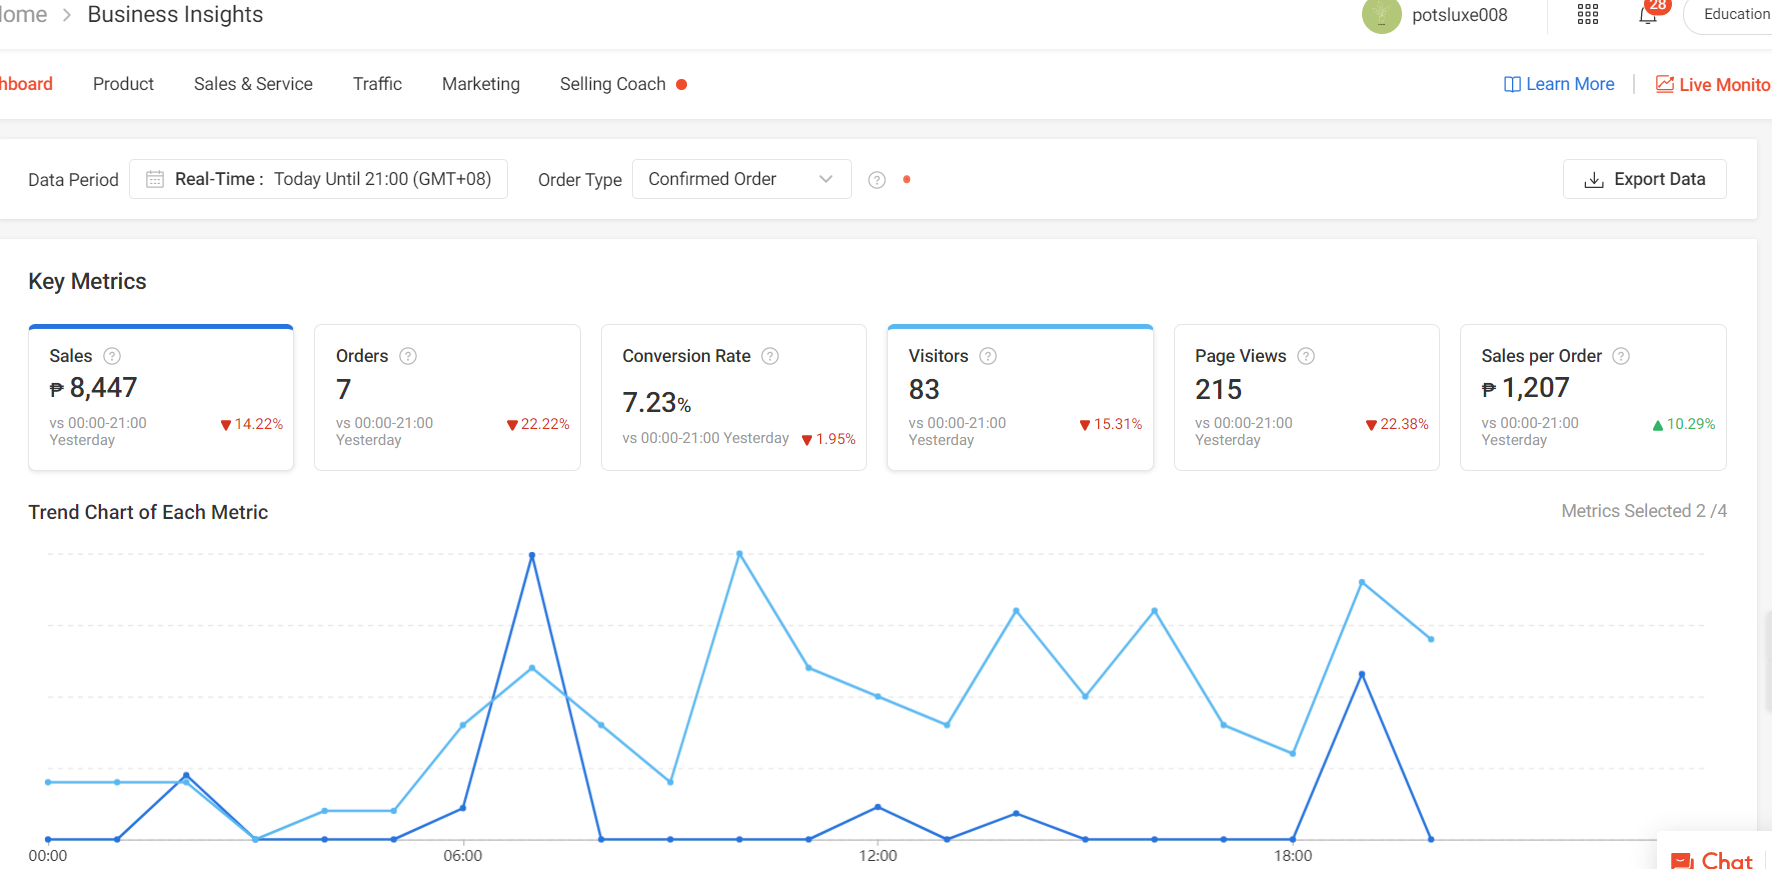1772x869 pixels.
Task: Open the Dashboard tab
Action: (x=26, y=84)
